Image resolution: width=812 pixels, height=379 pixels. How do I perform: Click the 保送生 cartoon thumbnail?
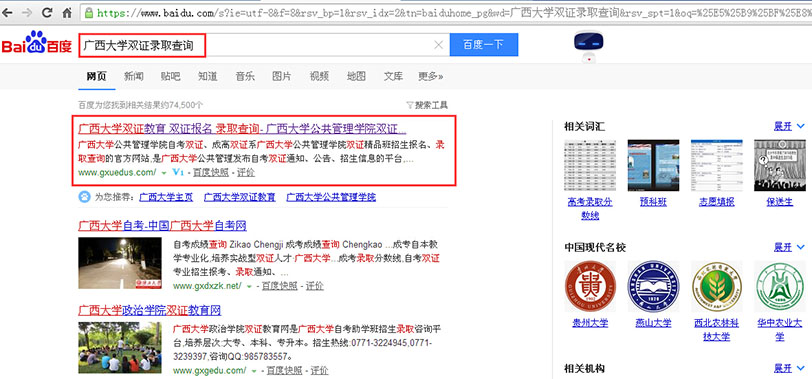coord(779,165)
